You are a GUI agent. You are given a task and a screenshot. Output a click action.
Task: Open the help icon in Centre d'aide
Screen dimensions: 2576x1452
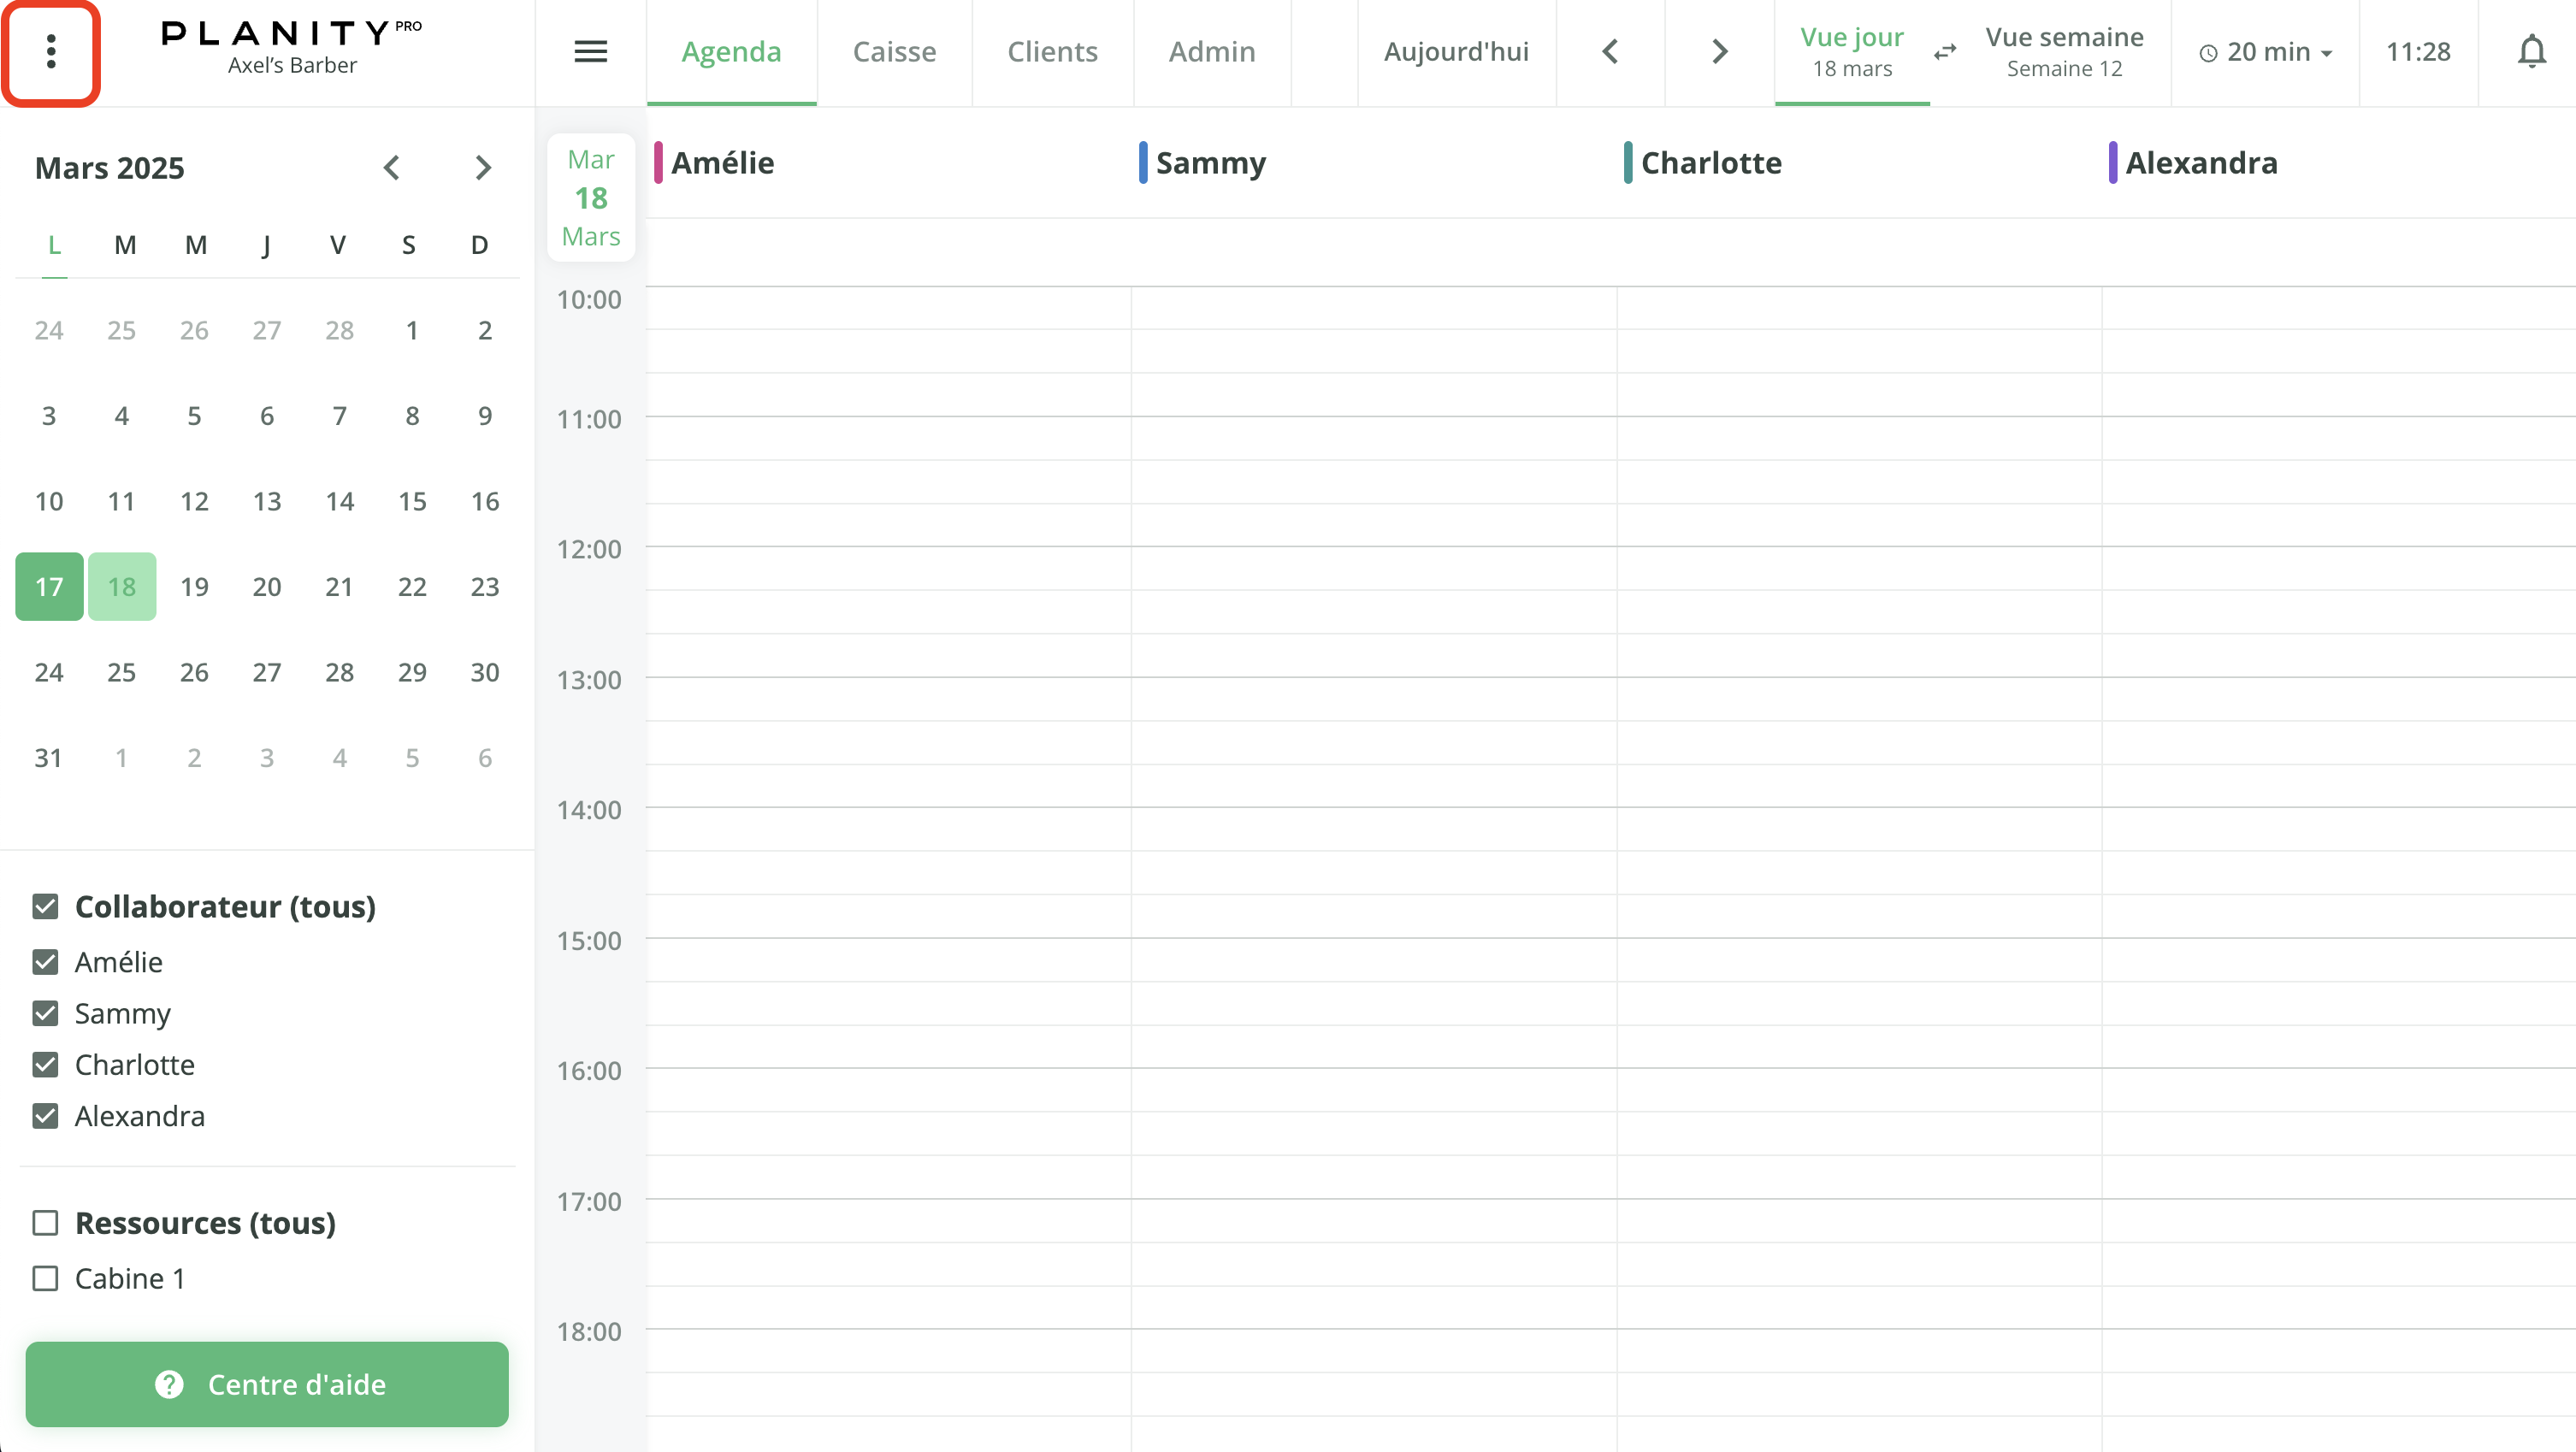(x=168, y=1385)
